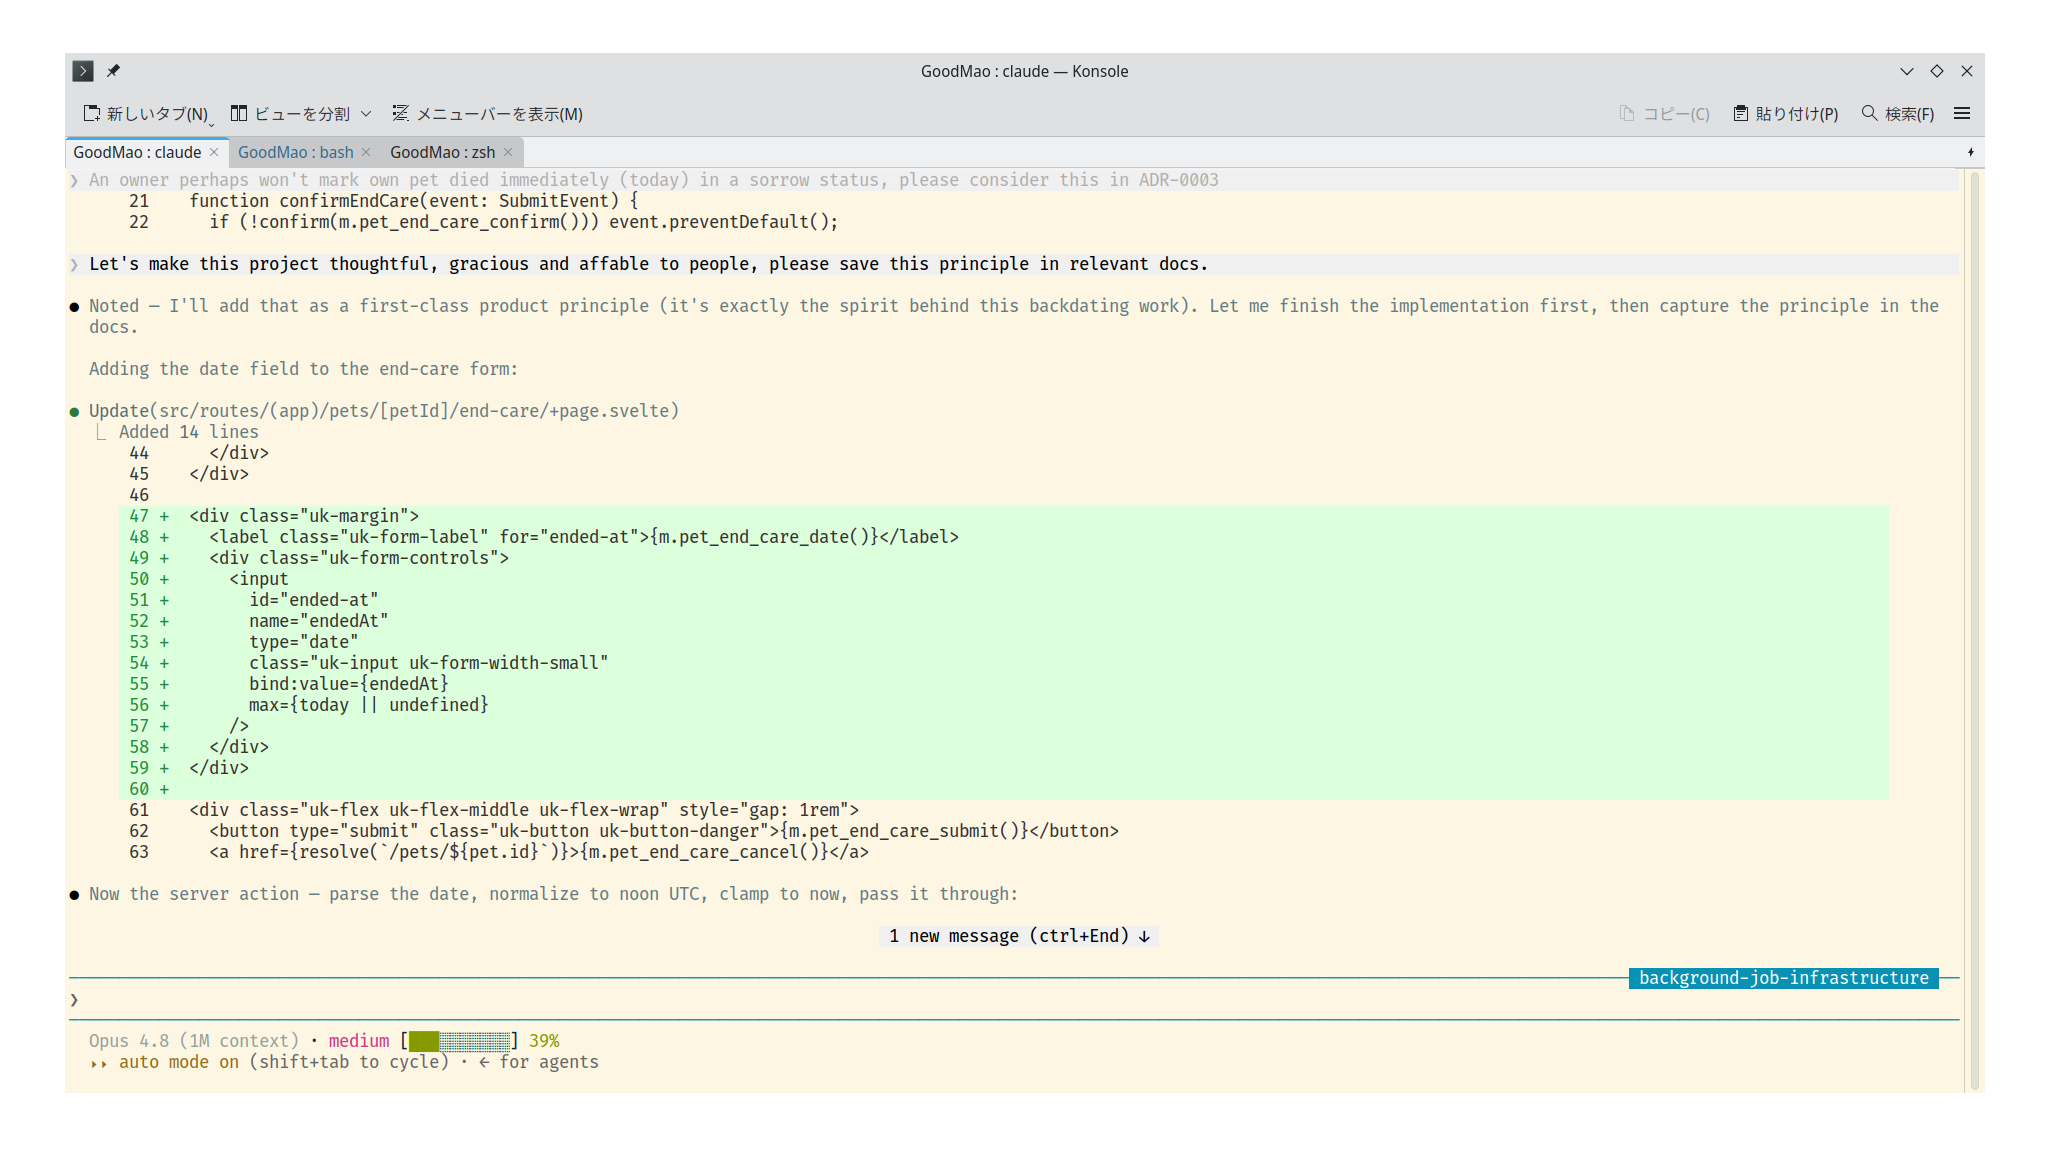Click the Konsole terminal app icon in title bar
The image size is (2050, 1170).
(83, 71)
